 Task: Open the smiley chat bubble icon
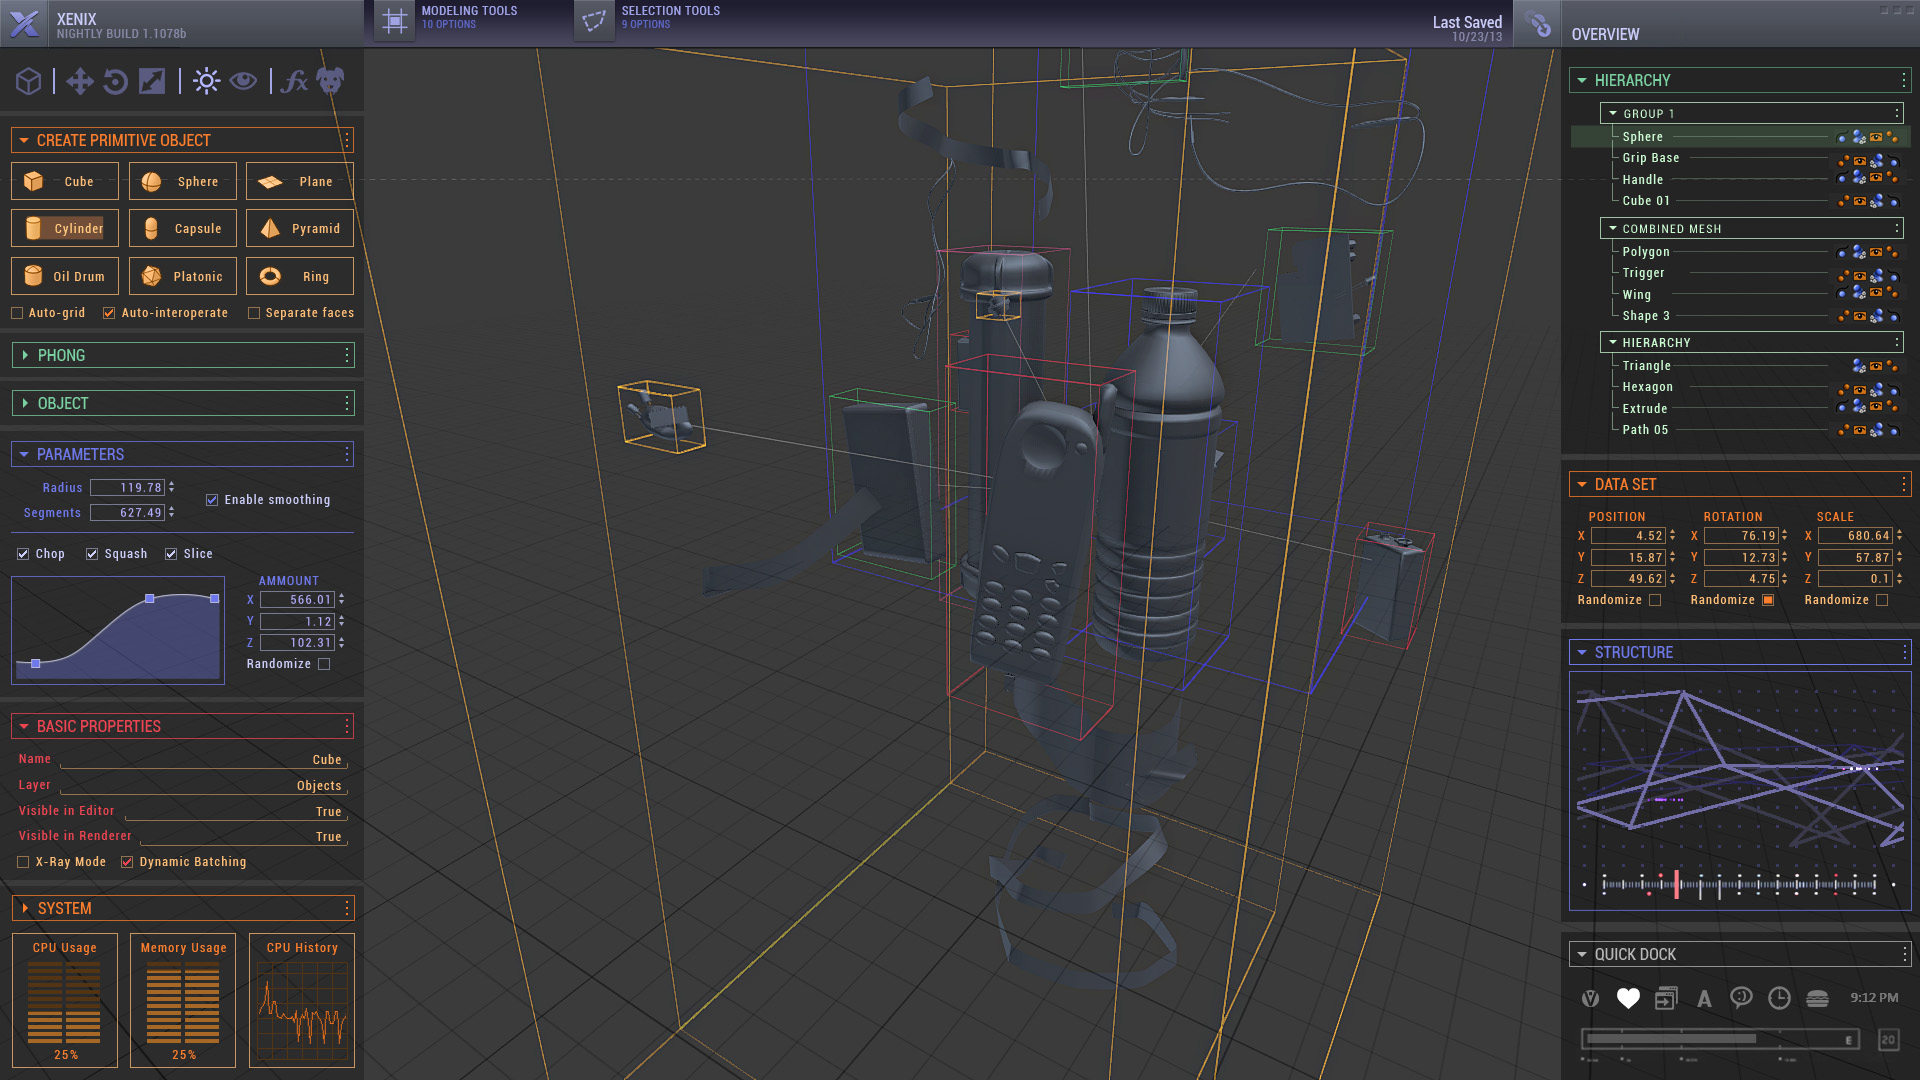point(1741,998)
